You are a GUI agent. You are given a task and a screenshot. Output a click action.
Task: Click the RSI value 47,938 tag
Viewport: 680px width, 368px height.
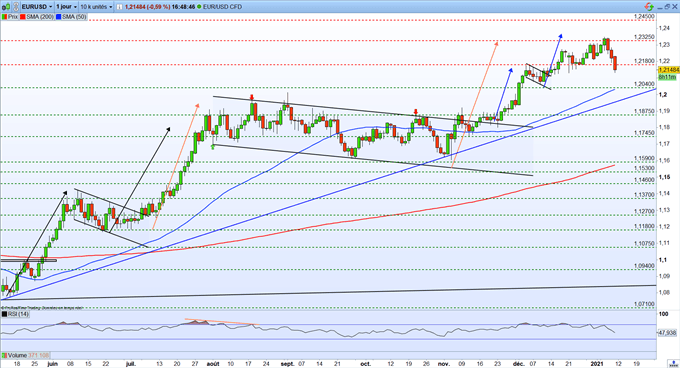tap(667, 333)
